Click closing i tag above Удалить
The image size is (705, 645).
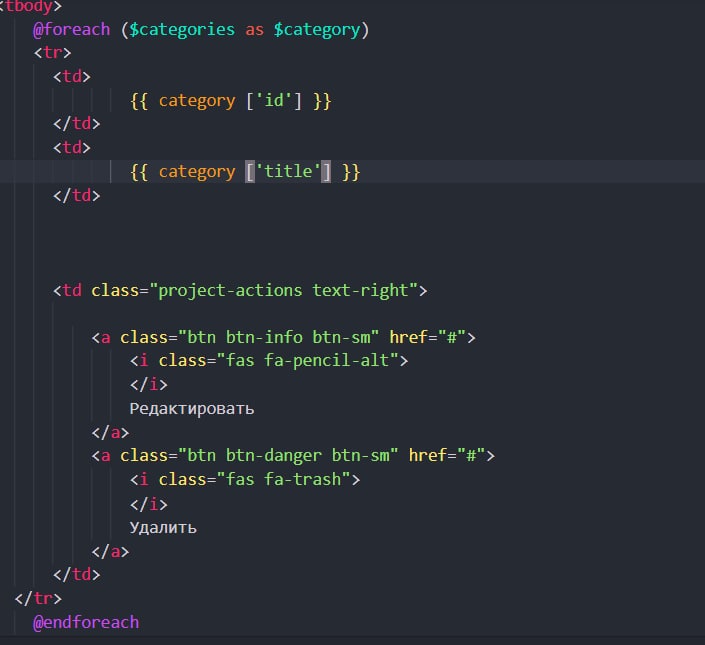149,504
